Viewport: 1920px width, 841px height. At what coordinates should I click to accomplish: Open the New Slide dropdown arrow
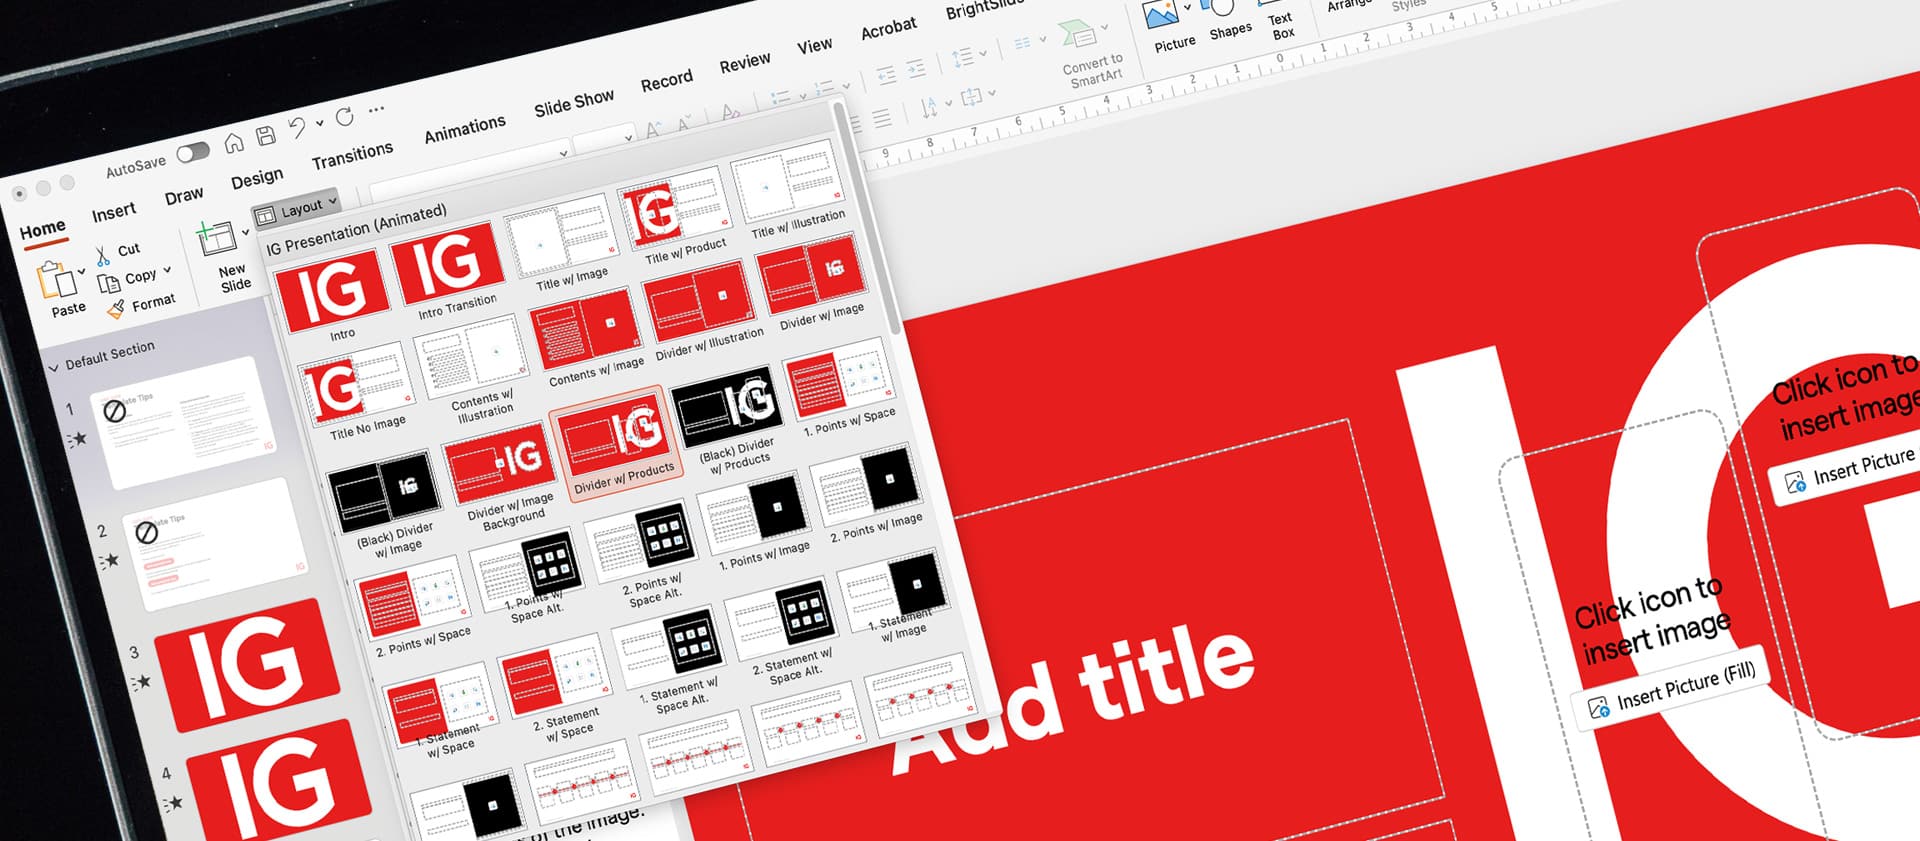click(x=245, y=232)
